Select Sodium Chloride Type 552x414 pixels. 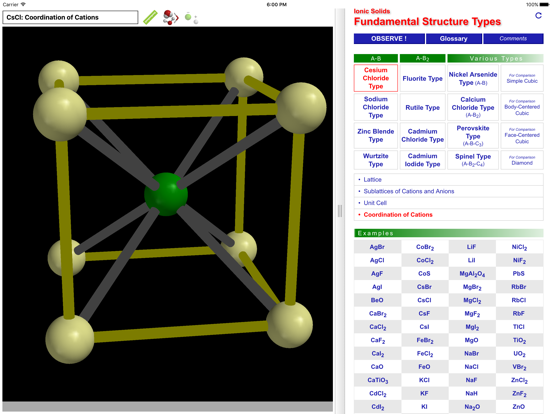(376, 107)
